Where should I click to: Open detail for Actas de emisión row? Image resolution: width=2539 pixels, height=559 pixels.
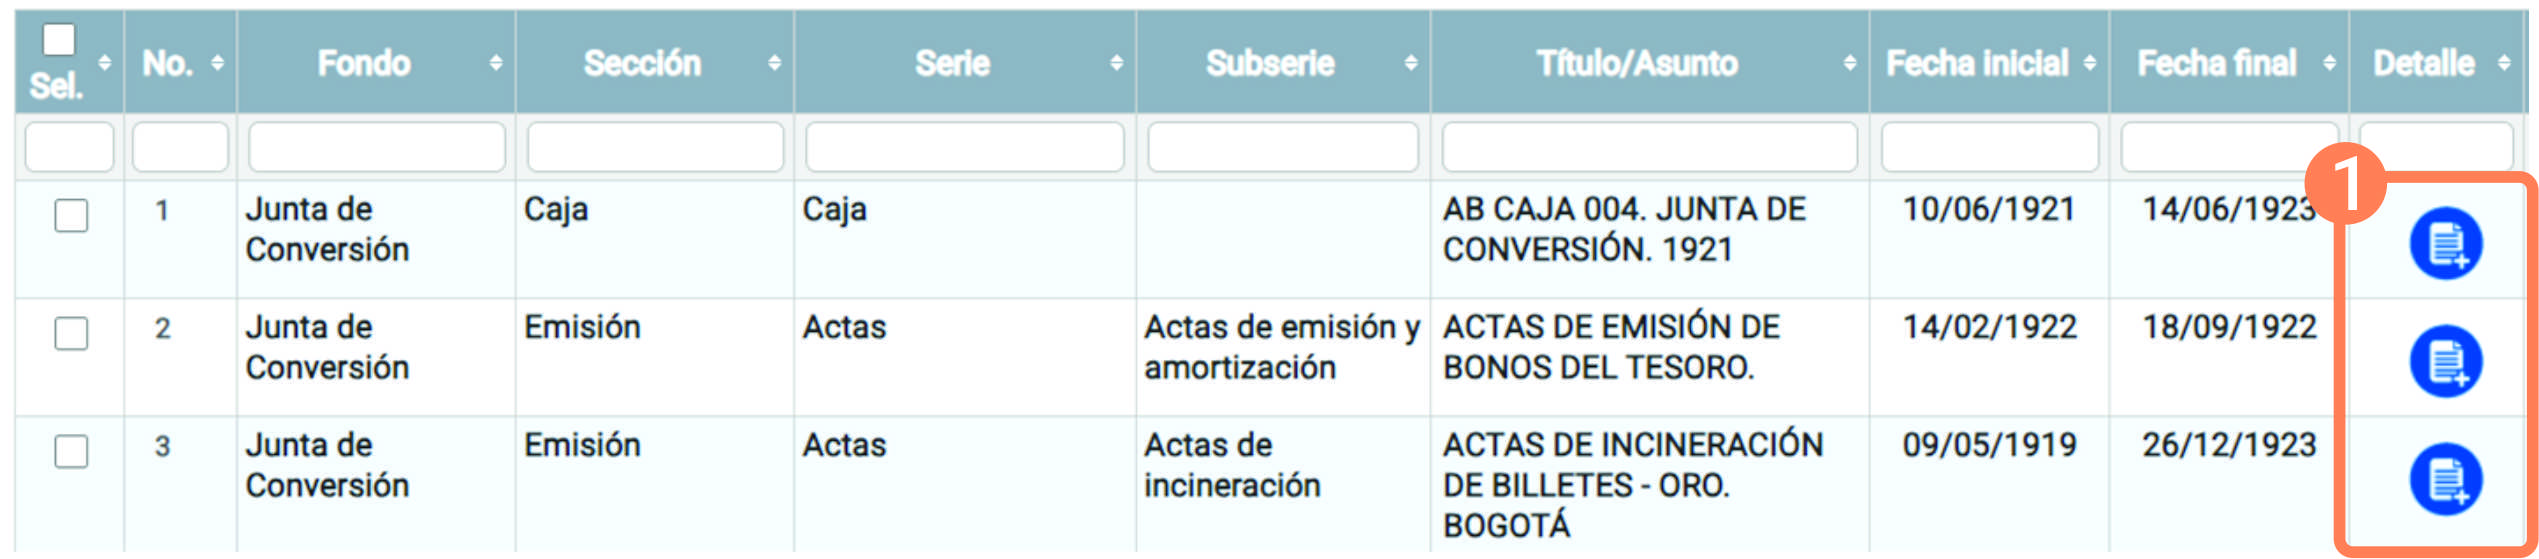coord(2444,361)
